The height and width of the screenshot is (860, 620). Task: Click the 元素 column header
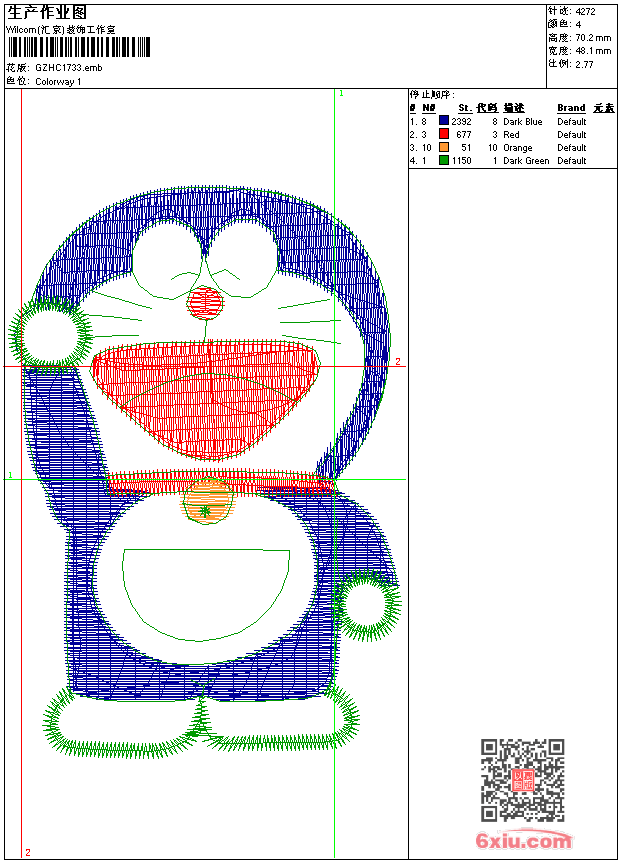click(604, 108)
